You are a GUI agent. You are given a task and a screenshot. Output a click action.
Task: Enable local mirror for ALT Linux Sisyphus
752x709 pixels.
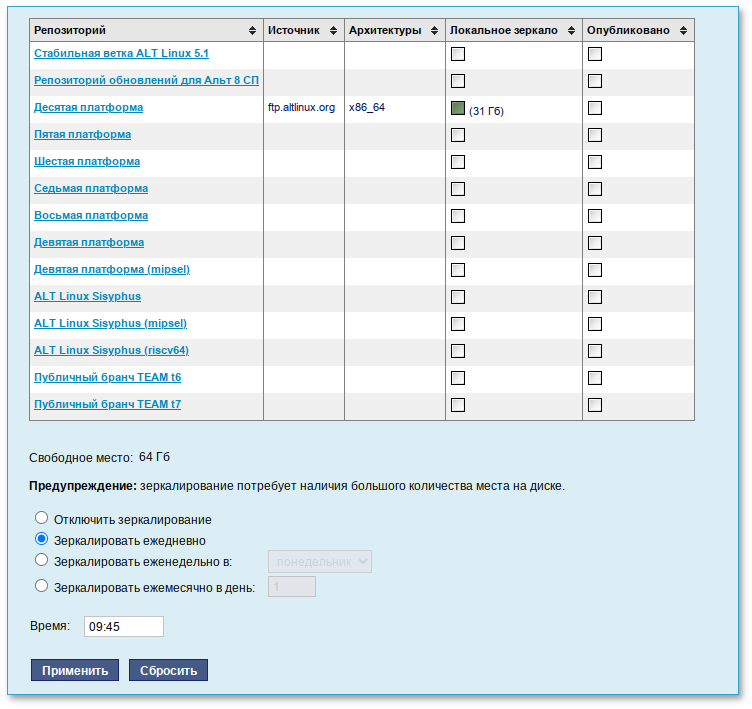[x=458, y=297]
